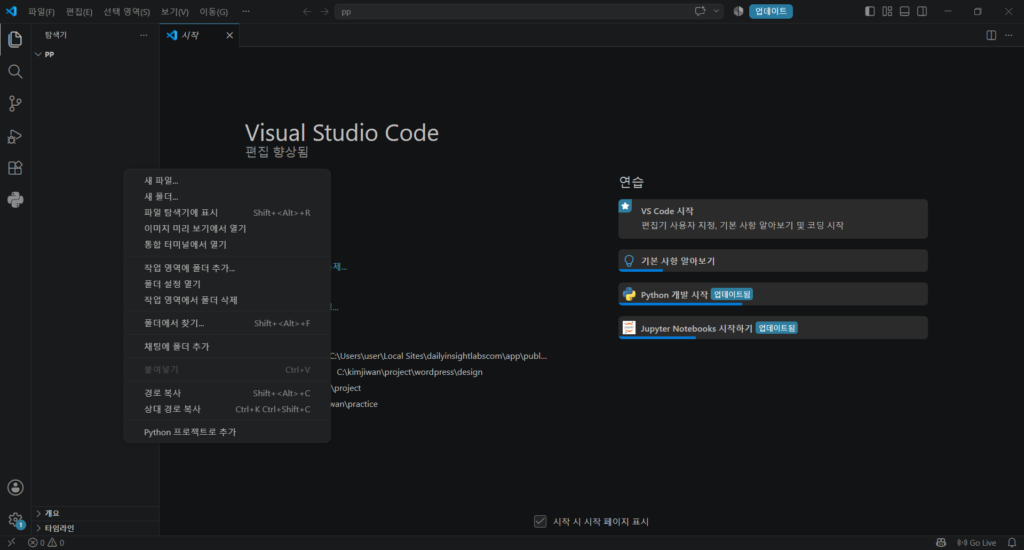Image resolution: width=1024 pixels, height=550 pixels.
Task: Open command center dropdown arrow
Action: 716,11
